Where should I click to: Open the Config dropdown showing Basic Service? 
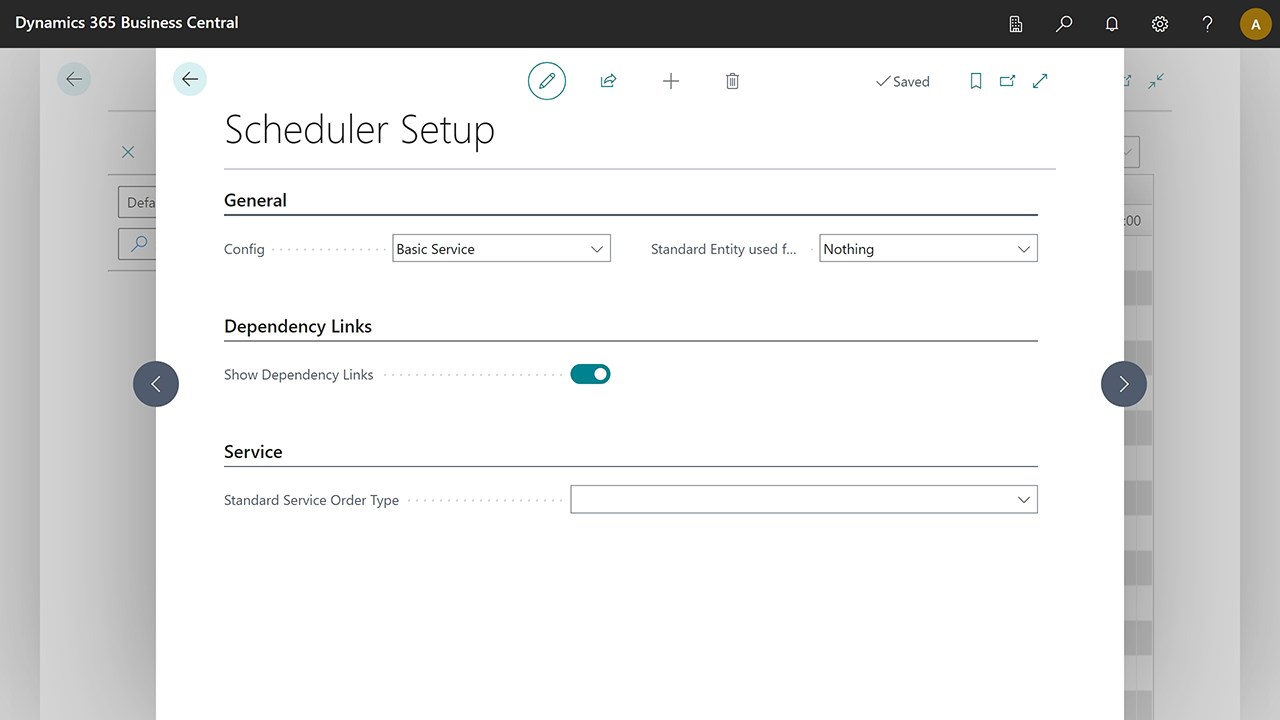pyautogui.click(x=596, y=248)
